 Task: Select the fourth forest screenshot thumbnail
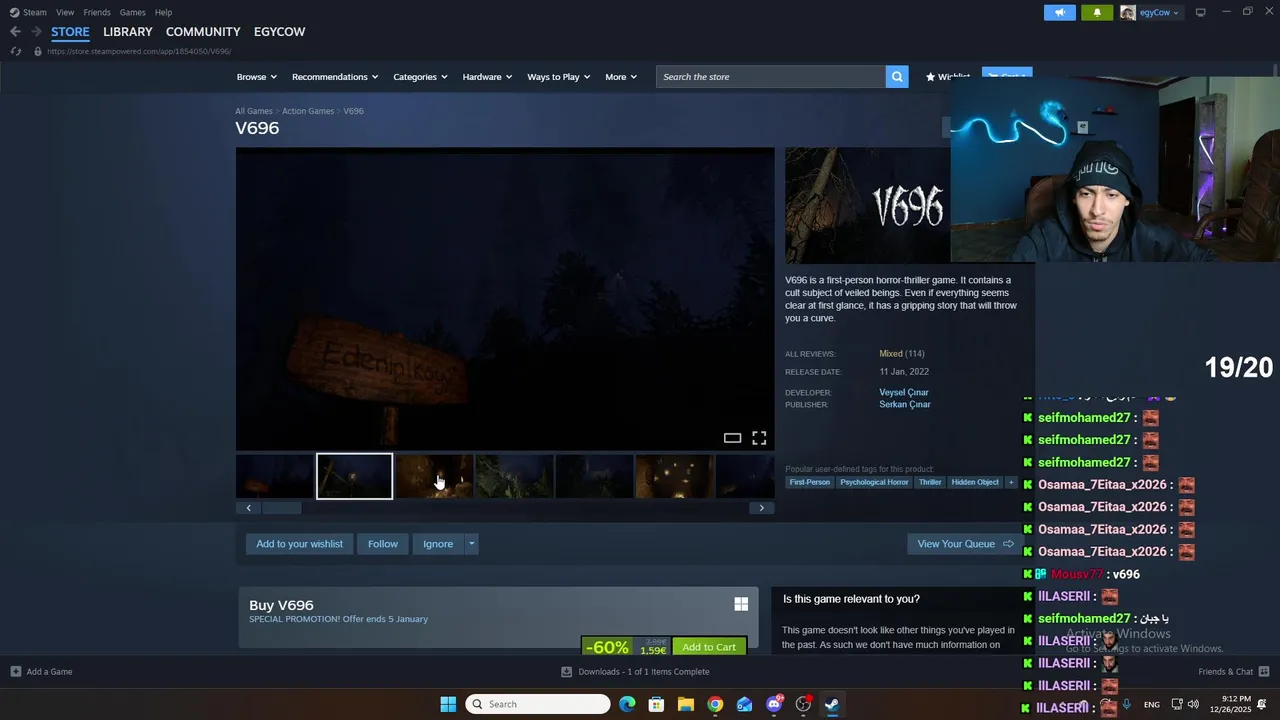coord(514,476)
